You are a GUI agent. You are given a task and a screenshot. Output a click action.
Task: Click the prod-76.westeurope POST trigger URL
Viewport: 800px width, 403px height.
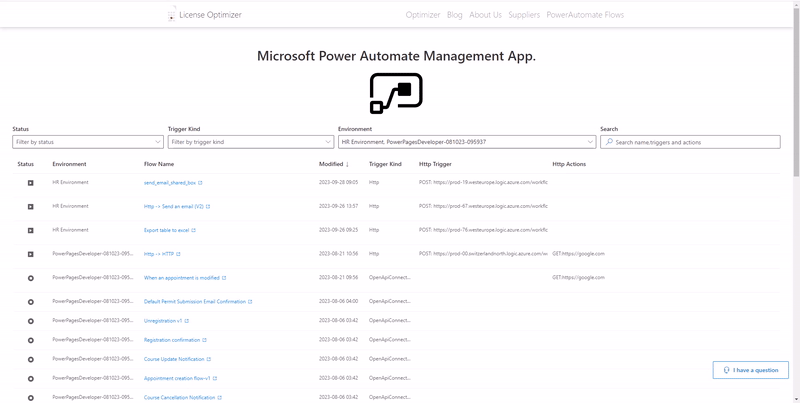point(483,230)
